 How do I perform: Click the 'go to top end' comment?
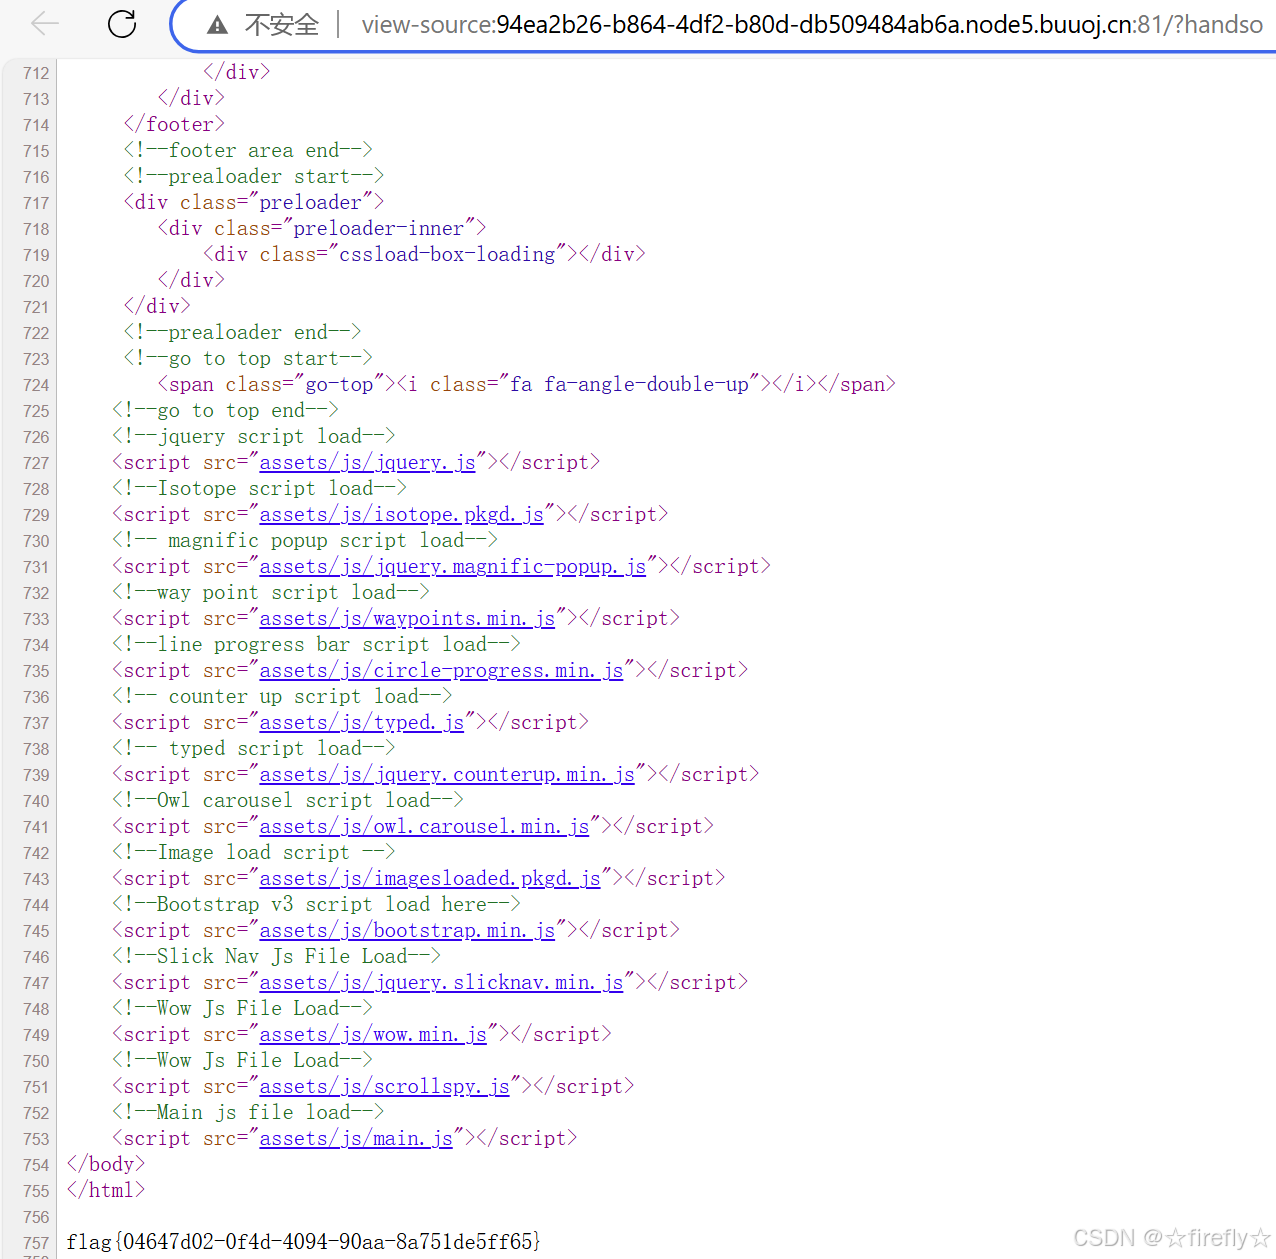tap(225, 410)
